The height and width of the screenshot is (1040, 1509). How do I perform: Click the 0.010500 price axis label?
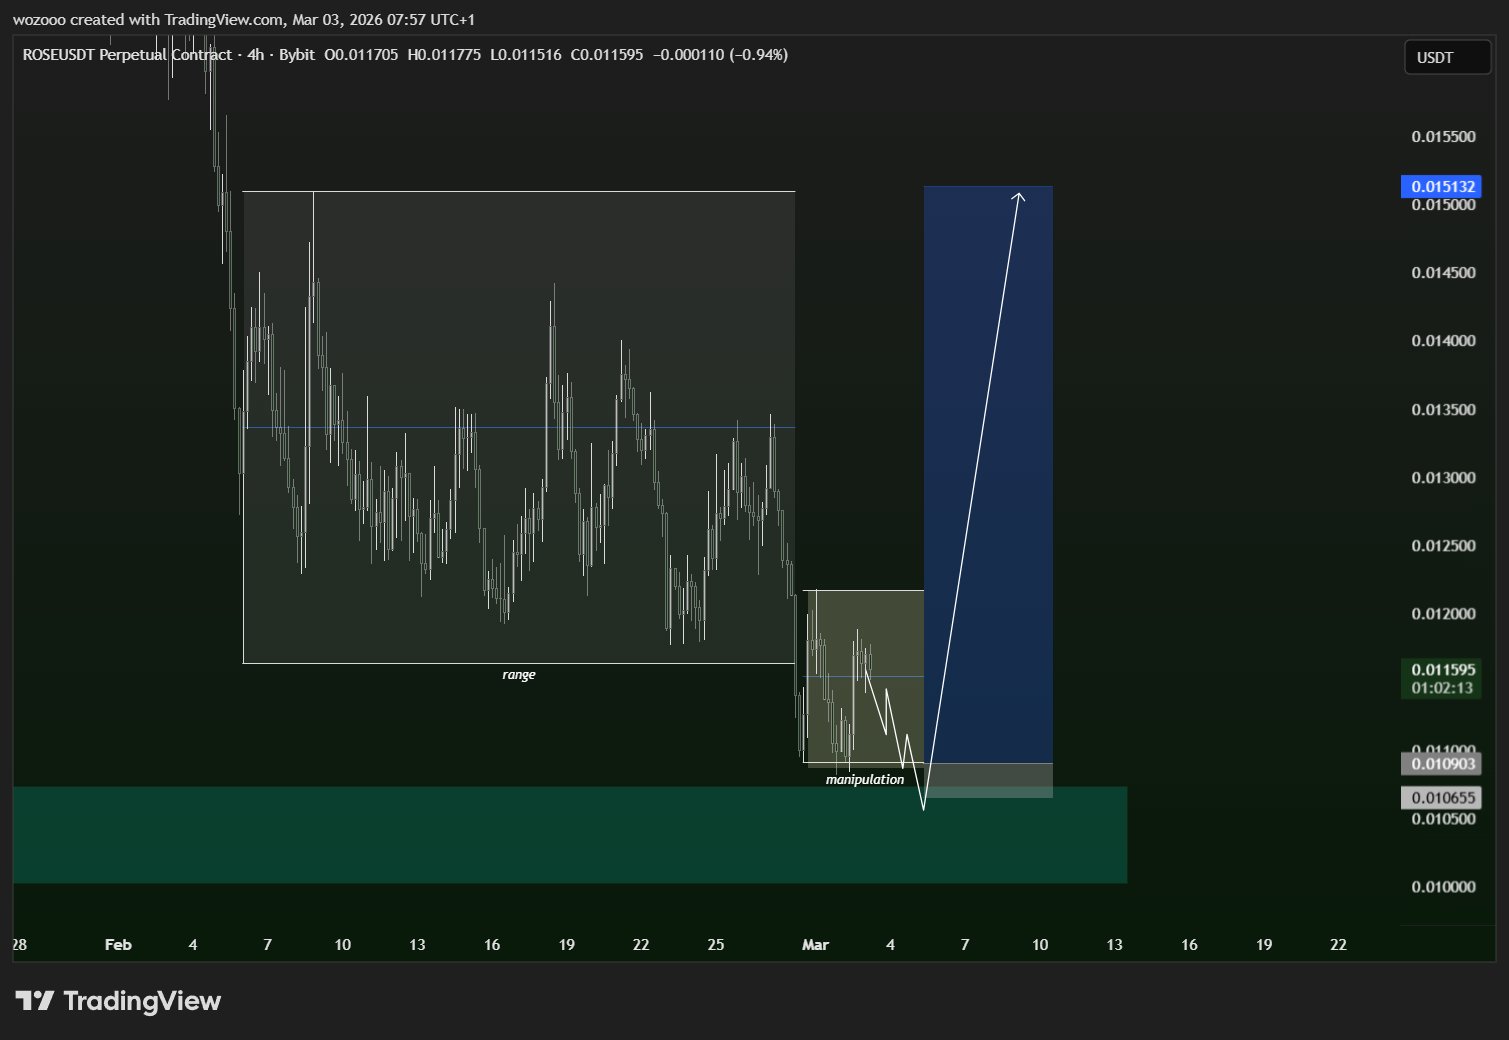pyautogui.click(x=1443, y=819)
